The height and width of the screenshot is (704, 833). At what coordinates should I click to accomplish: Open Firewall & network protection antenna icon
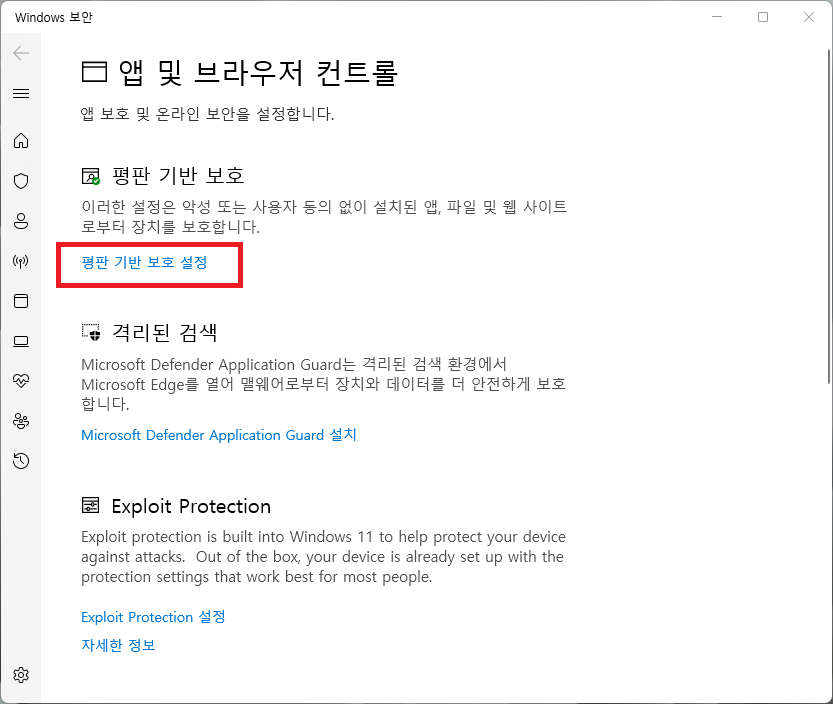click(21, 261)
